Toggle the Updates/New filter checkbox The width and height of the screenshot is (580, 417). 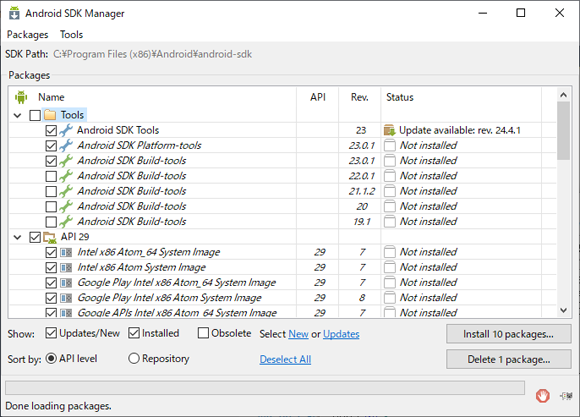(x=51, y=333)
